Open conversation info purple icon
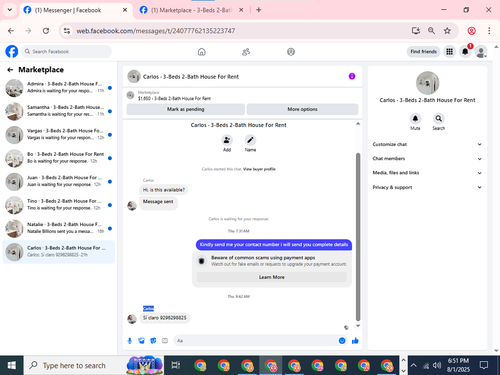Viewport: 500px width, 375px height. 352,76
